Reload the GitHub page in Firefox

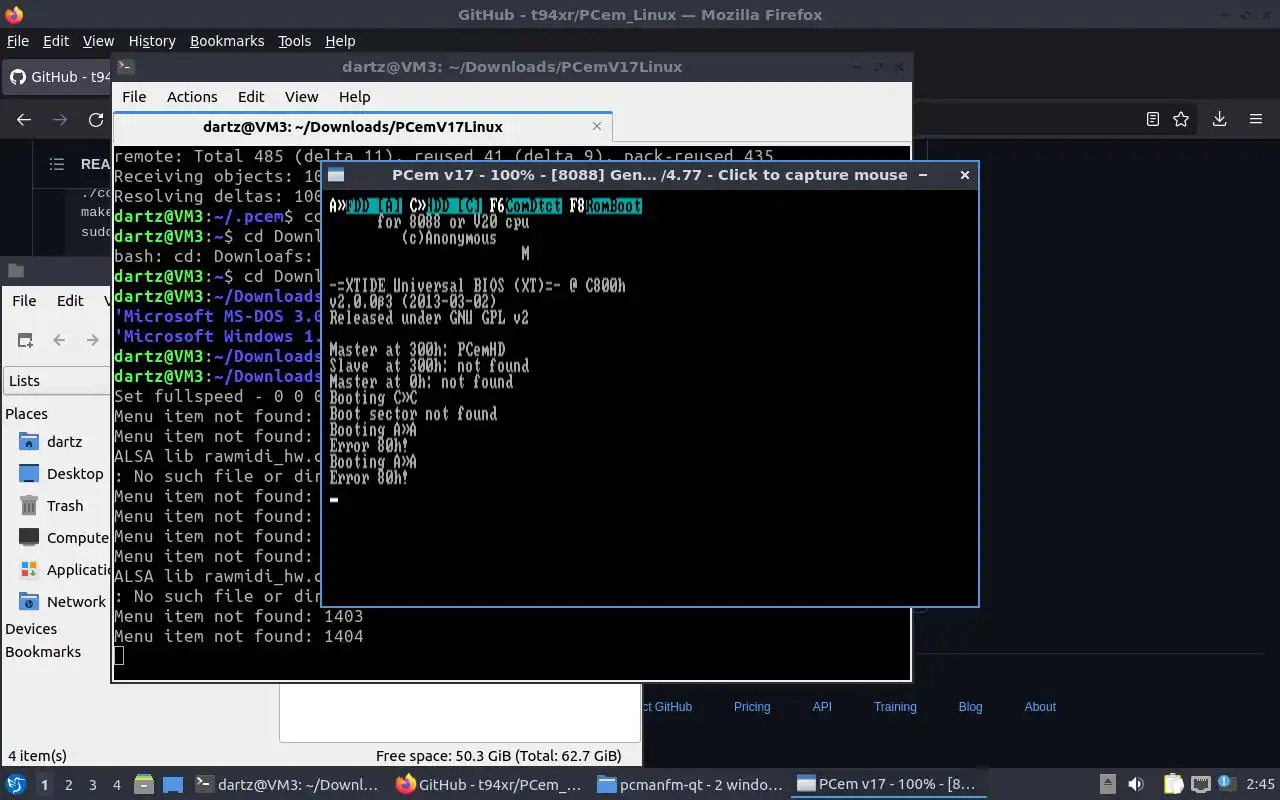(96, 119)
